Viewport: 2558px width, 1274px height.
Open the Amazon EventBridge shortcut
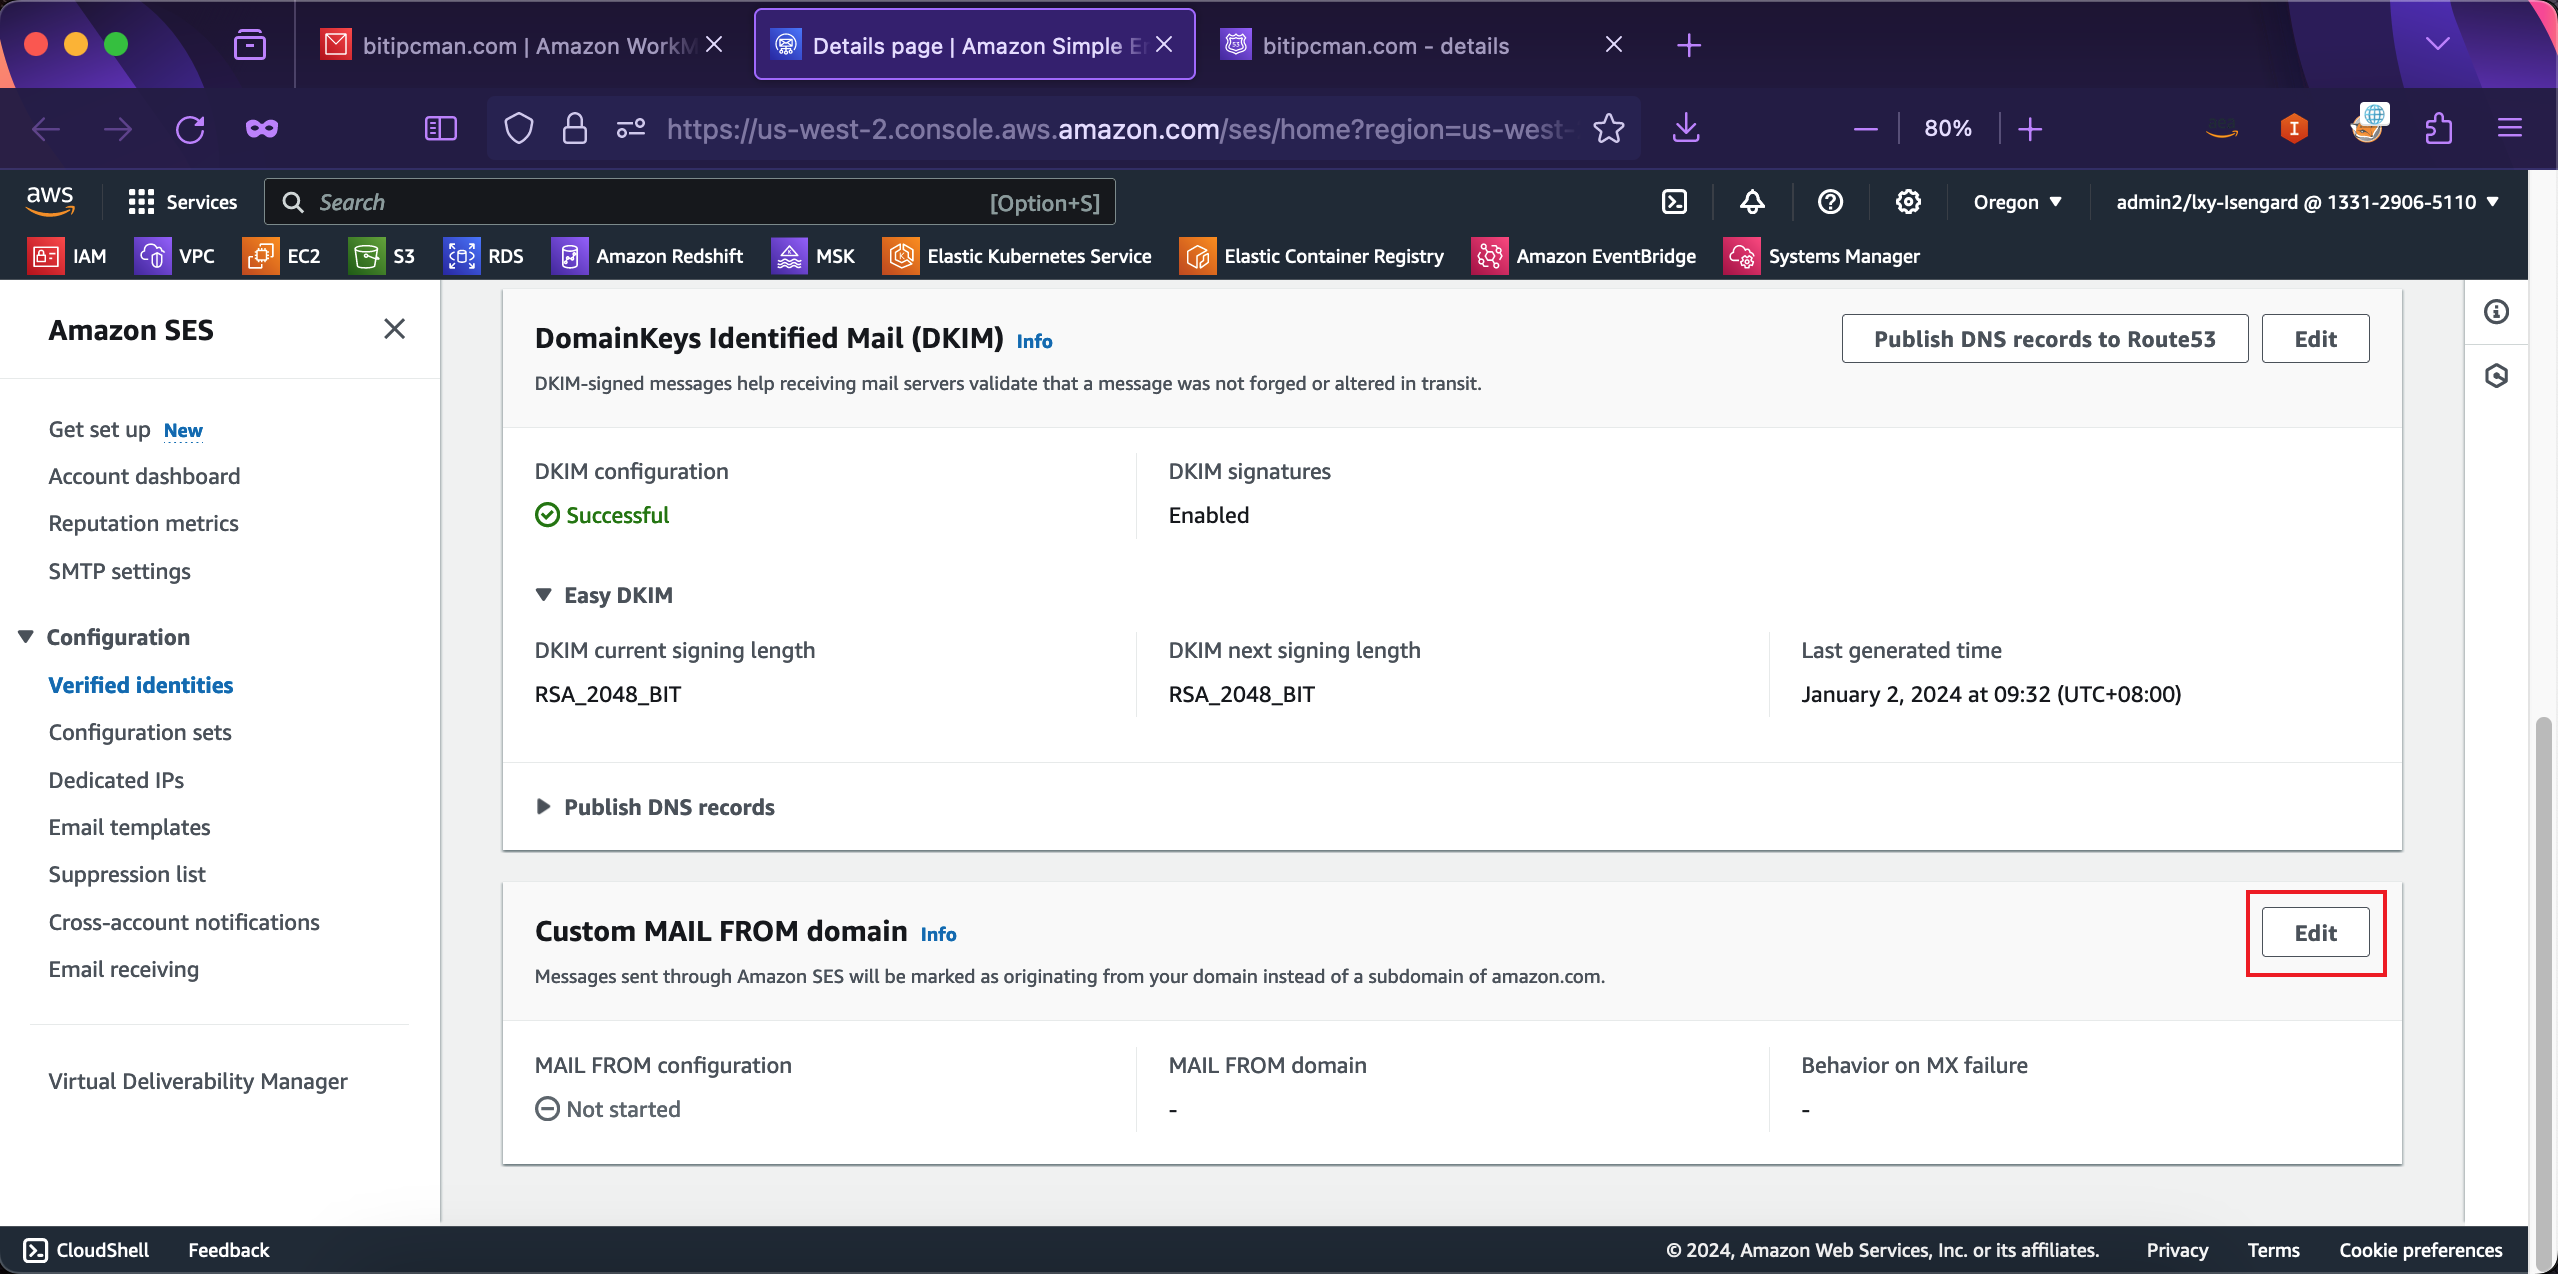[x=1585, y=256]
